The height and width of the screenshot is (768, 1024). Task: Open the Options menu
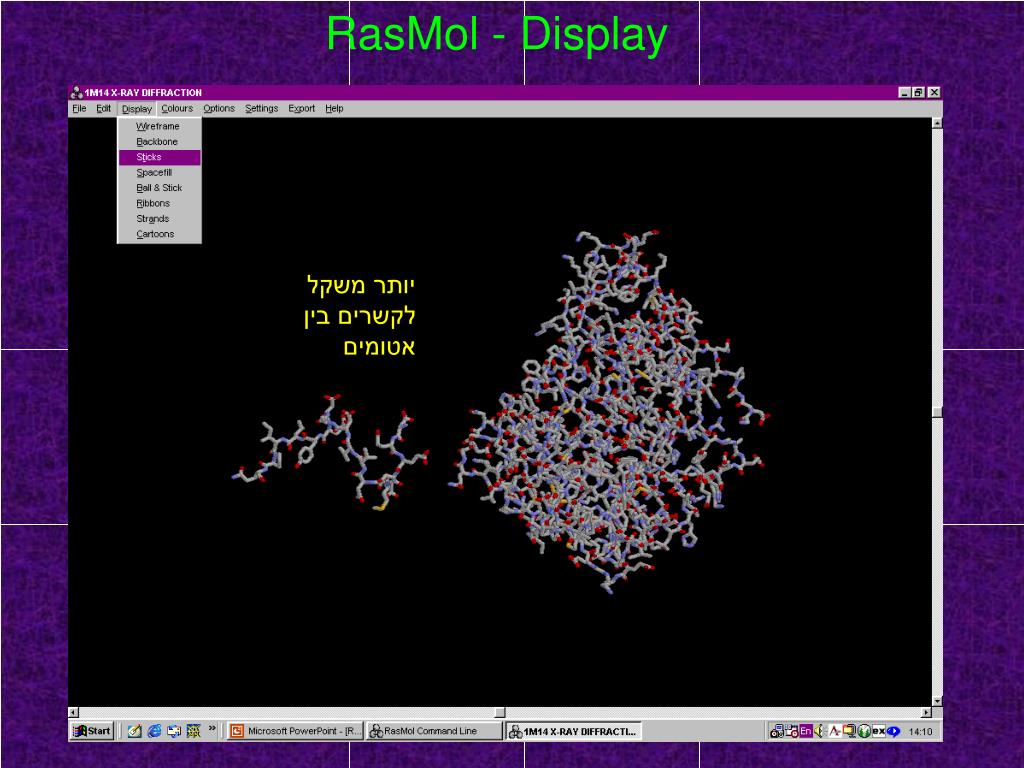(x=219, y=108)
